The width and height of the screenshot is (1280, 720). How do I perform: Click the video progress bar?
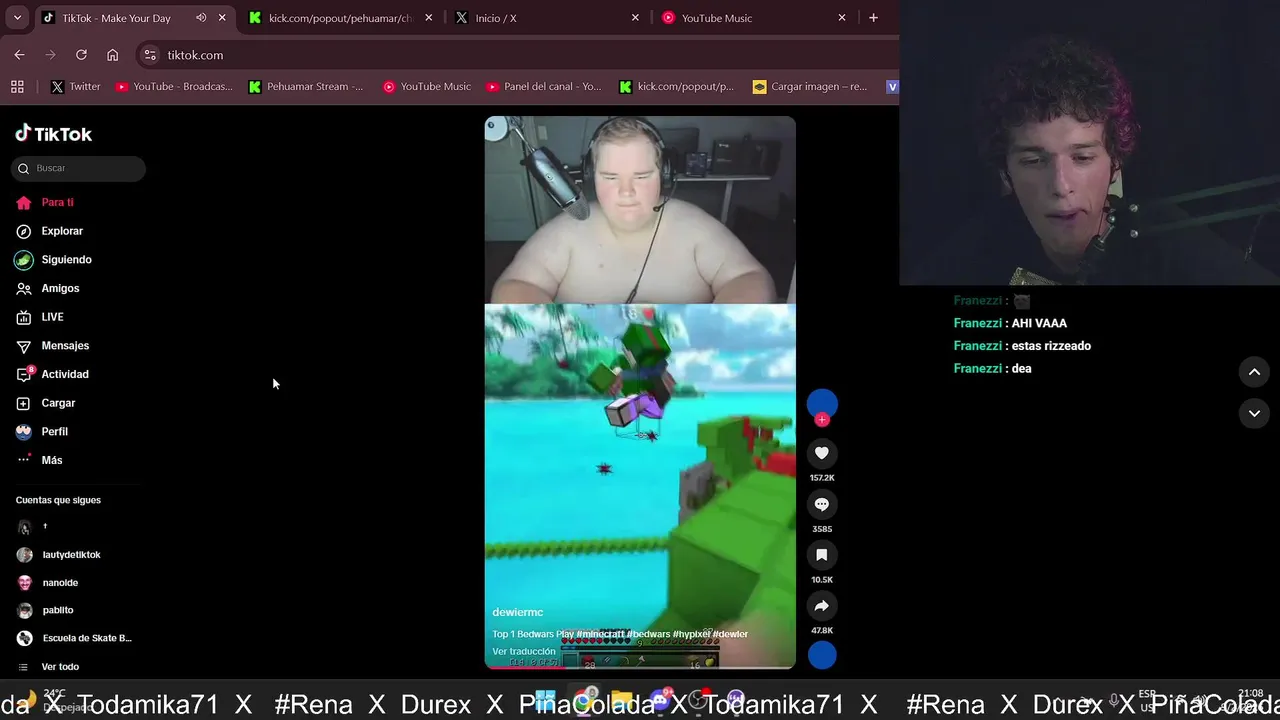click(640, 667)
